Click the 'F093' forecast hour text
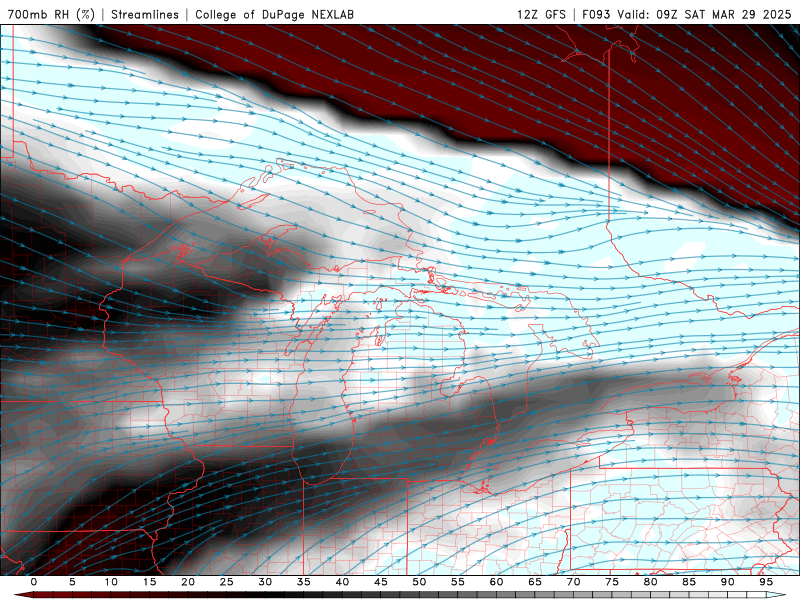 pyautogui.click(x=596, y=14)
